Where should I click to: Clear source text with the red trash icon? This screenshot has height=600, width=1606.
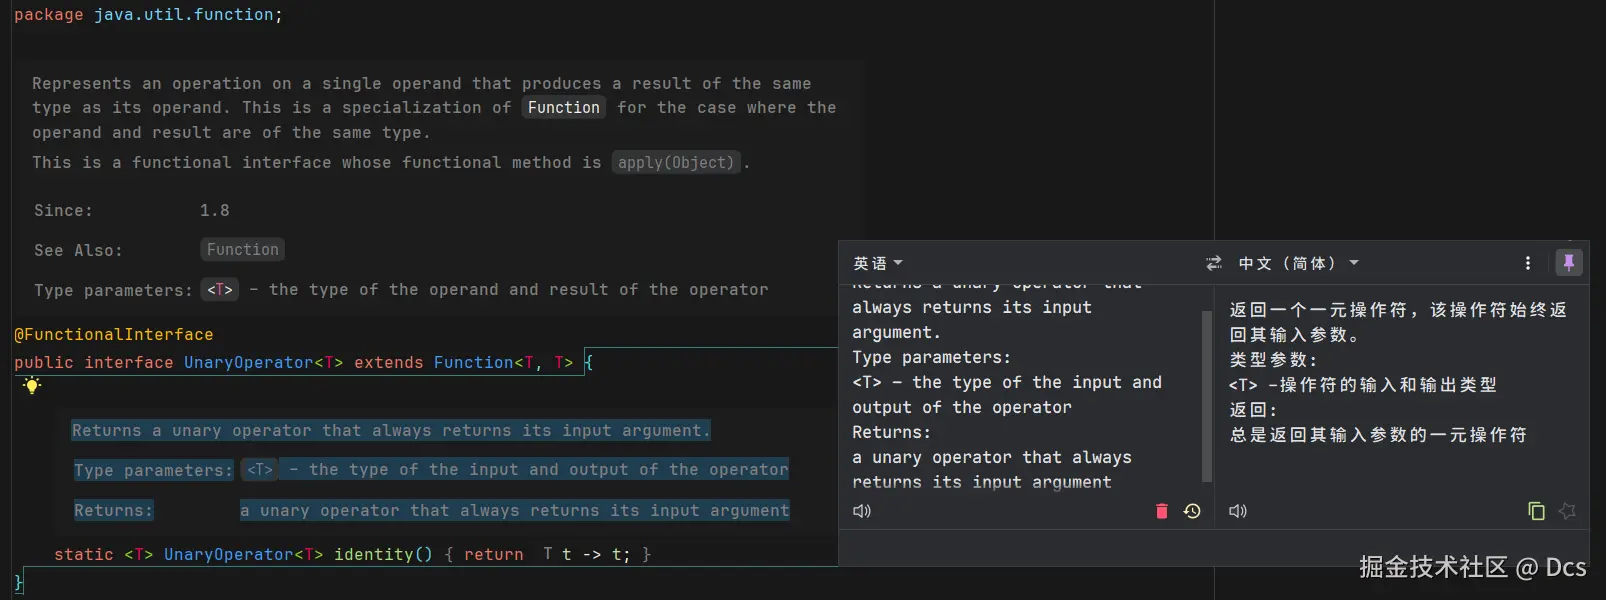coord(1161,511)
